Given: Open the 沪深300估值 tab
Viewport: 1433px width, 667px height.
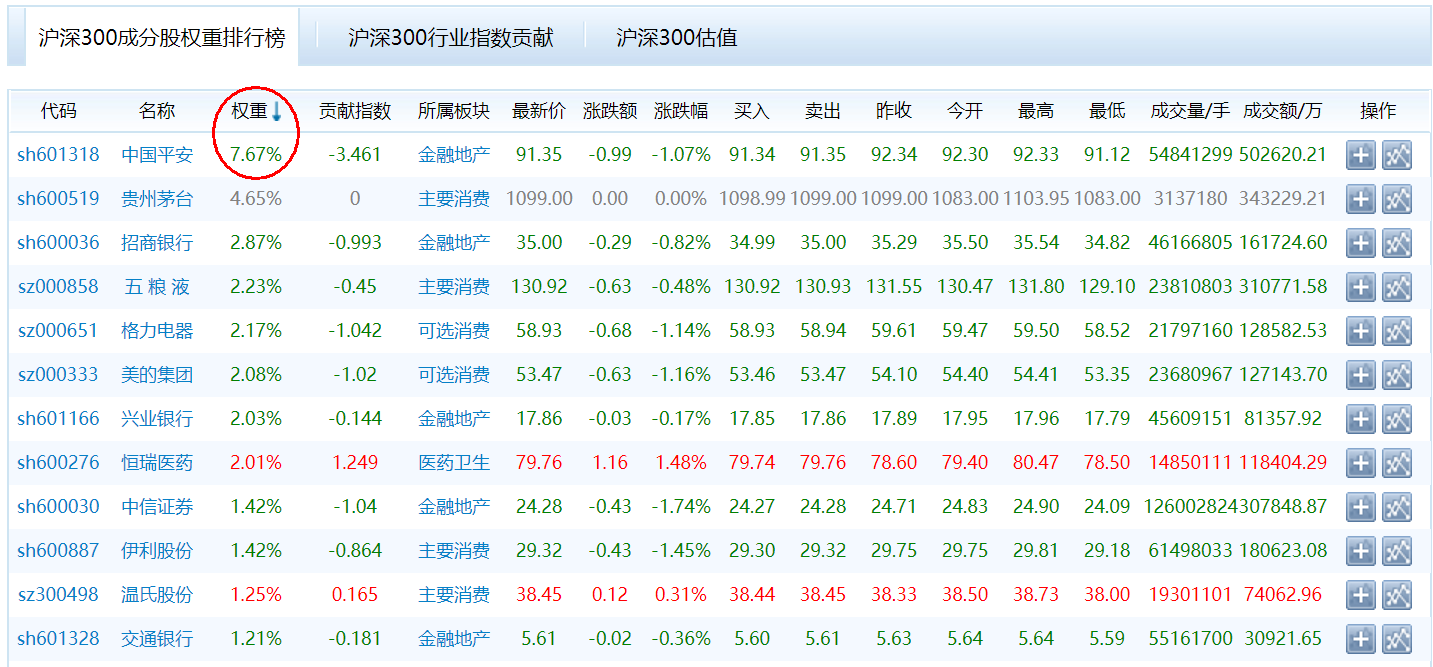Looking at the screenshot, I should (677, 38).
